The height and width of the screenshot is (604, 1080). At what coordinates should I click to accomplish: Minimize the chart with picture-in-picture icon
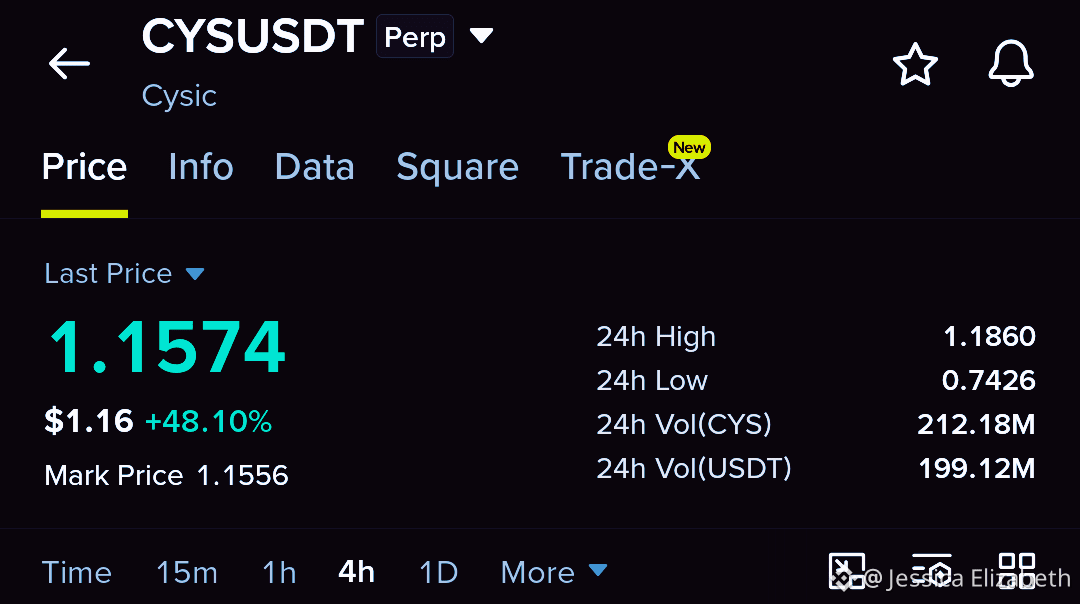[x=847, y=571]
